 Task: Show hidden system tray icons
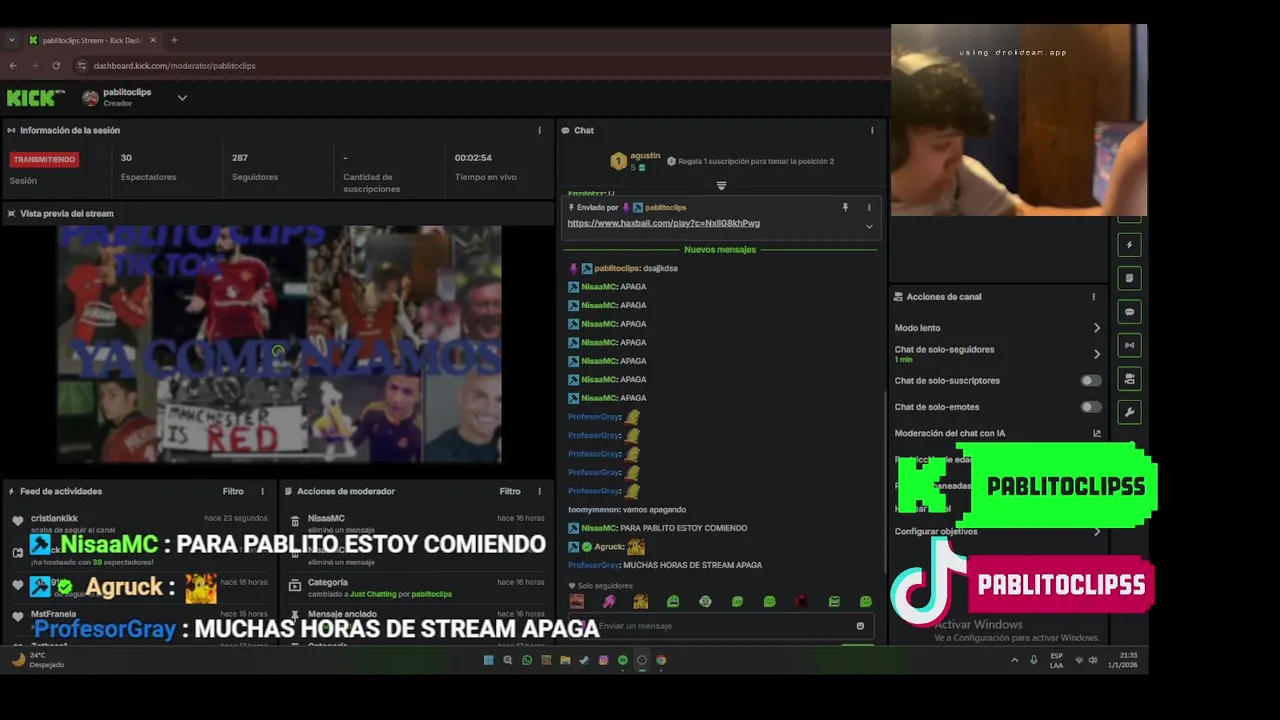[1014, 660]
